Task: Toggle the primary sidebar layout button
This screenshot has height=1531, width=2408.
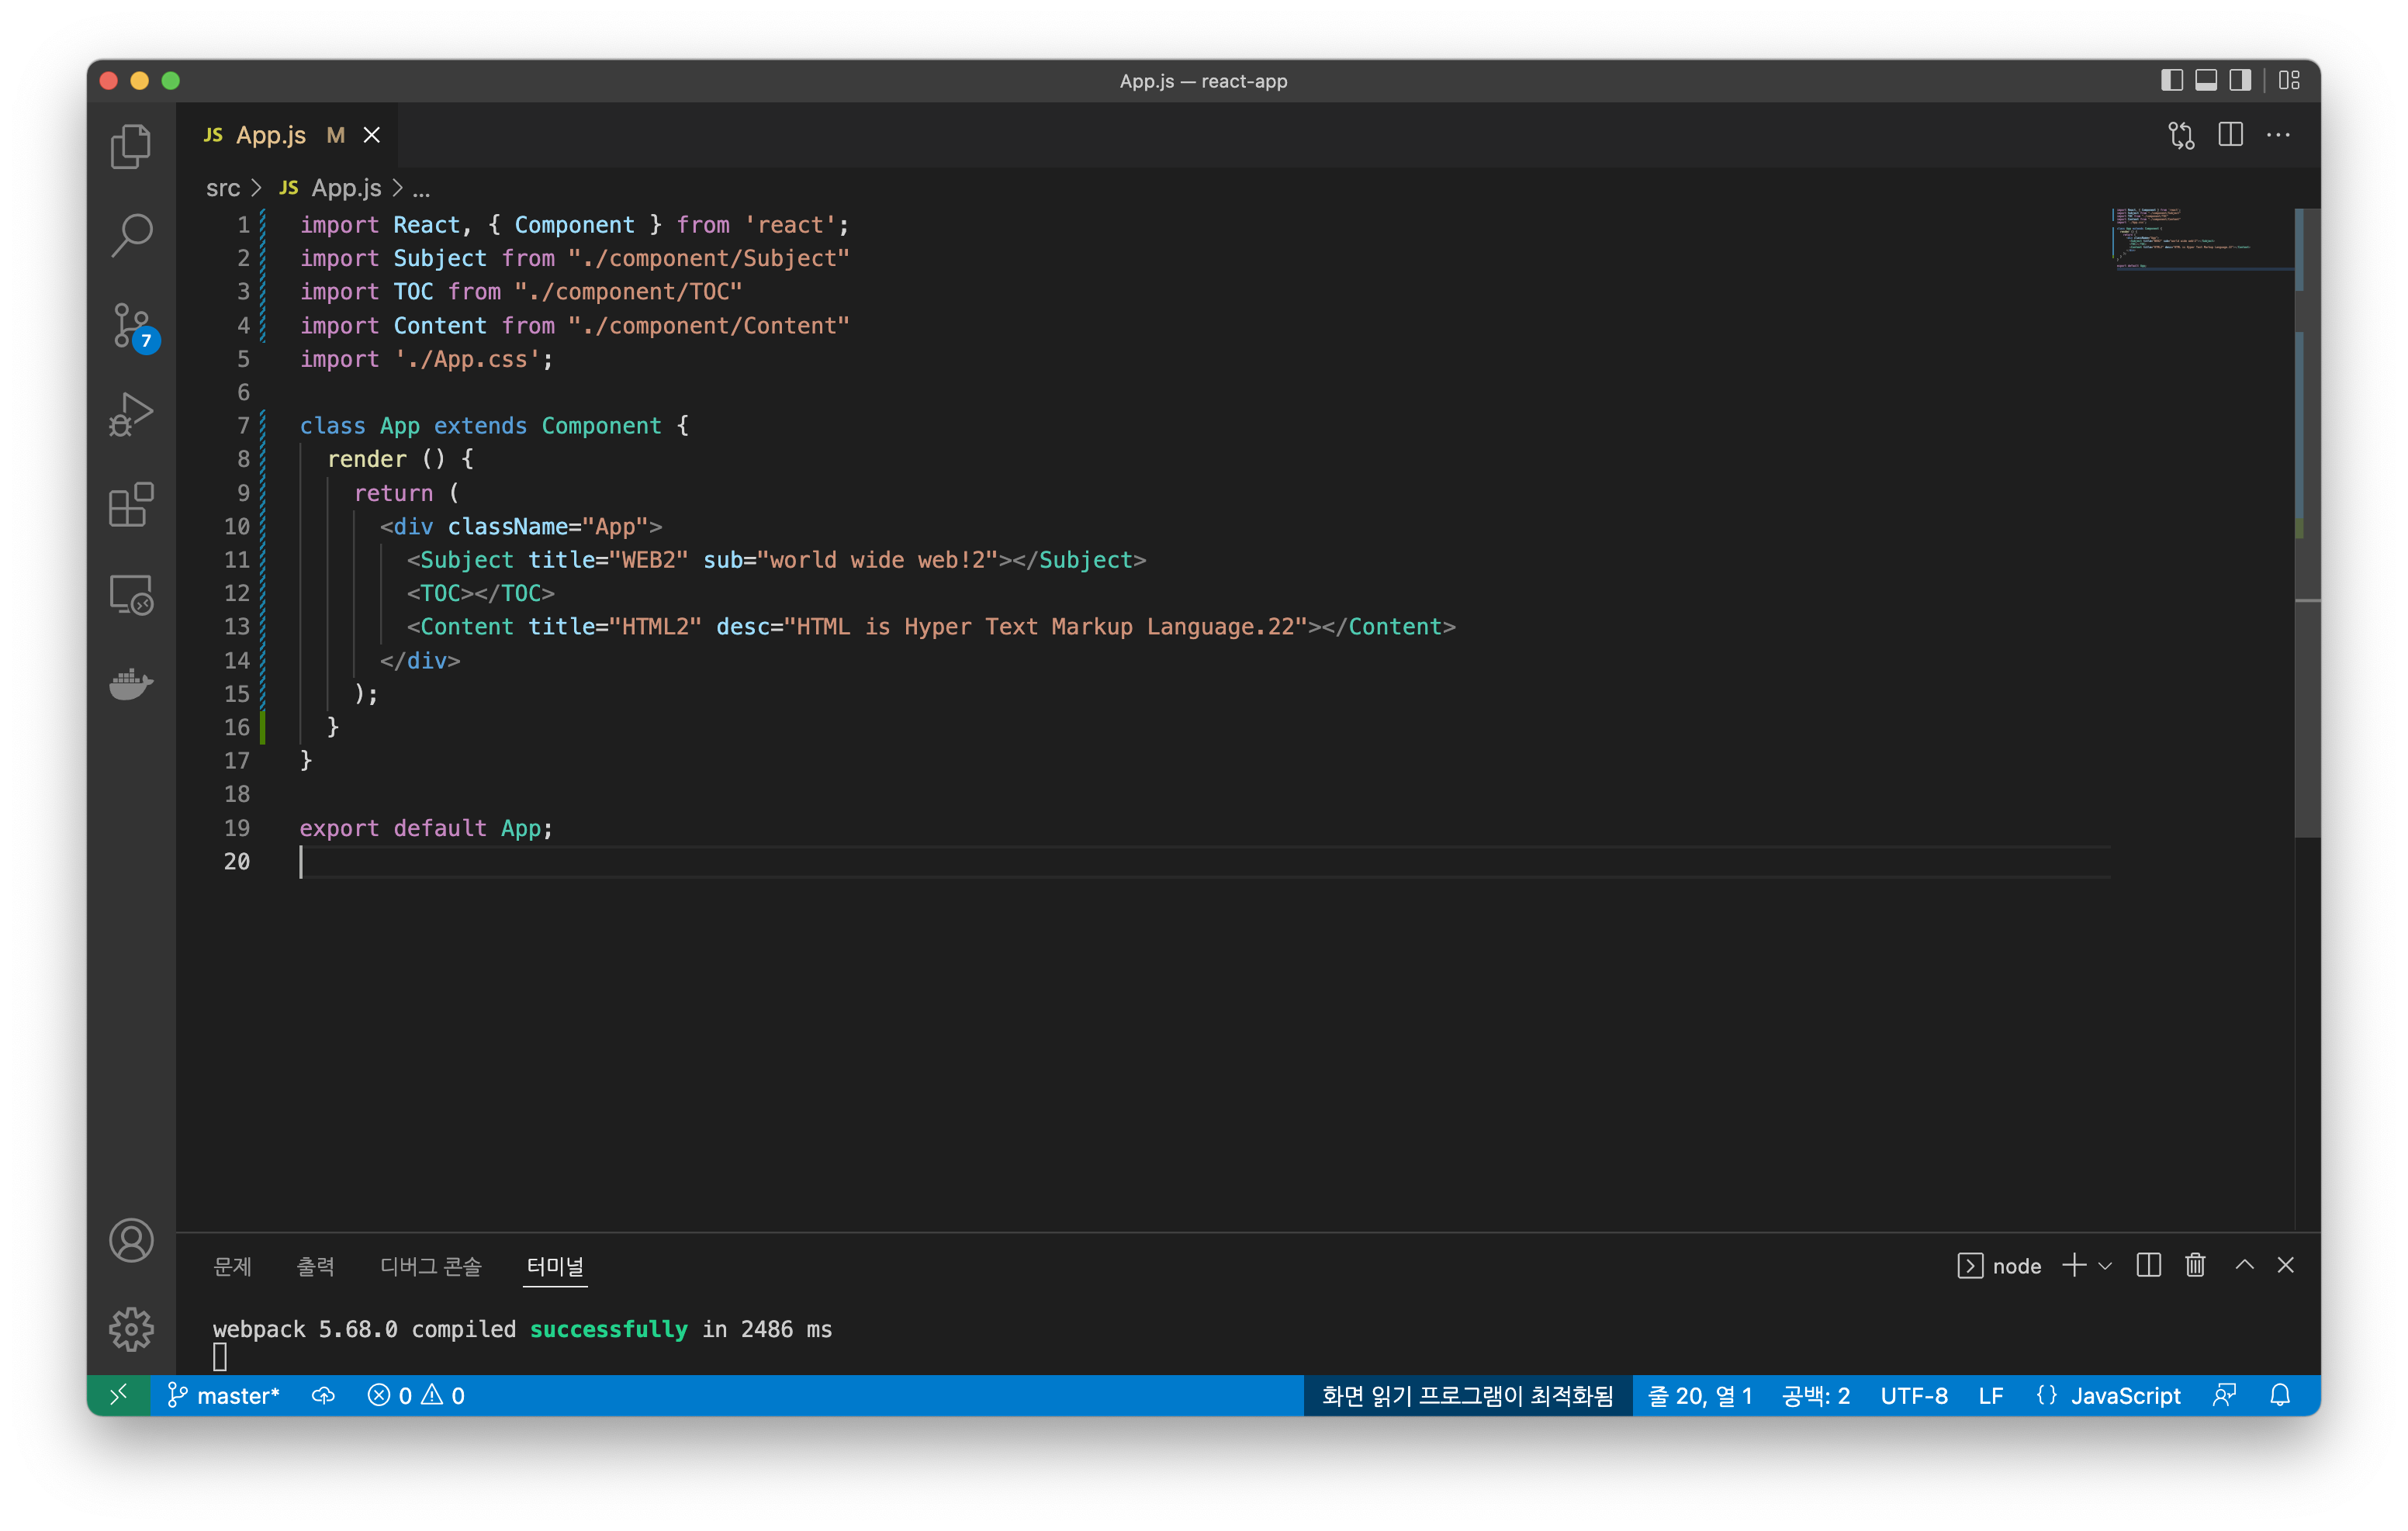Action: point(2171,81)
